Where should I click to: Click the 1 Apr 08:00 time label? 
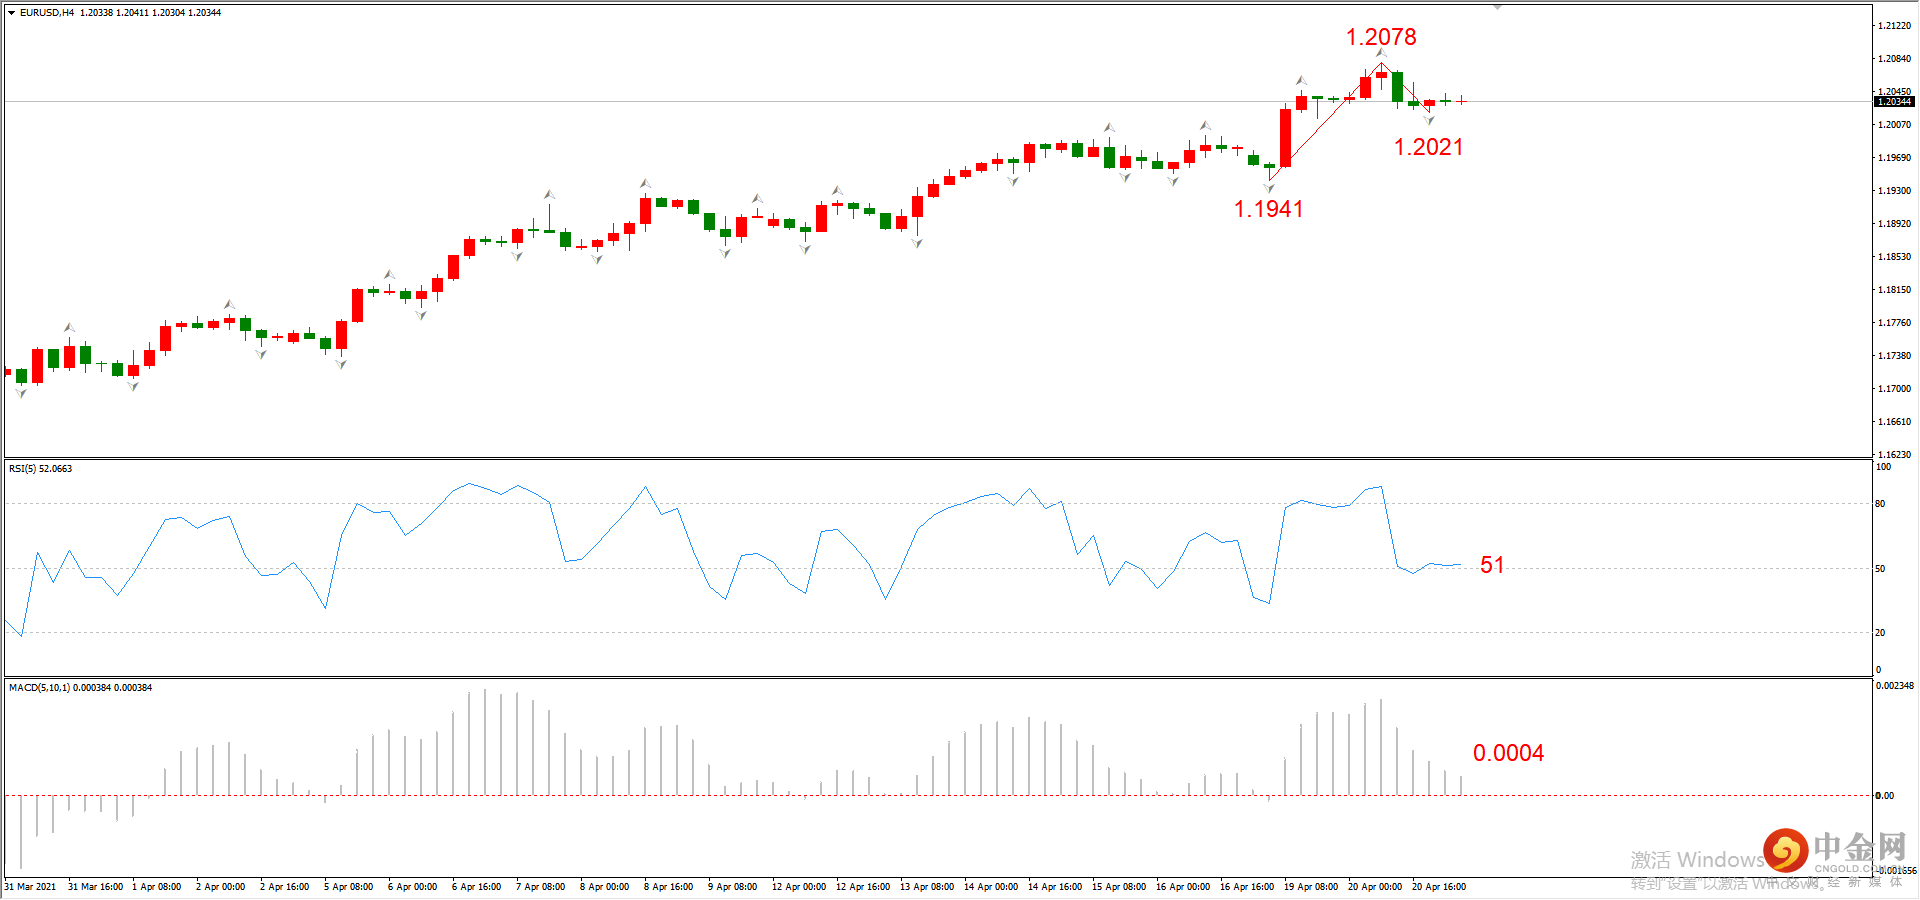coord(157,887)
